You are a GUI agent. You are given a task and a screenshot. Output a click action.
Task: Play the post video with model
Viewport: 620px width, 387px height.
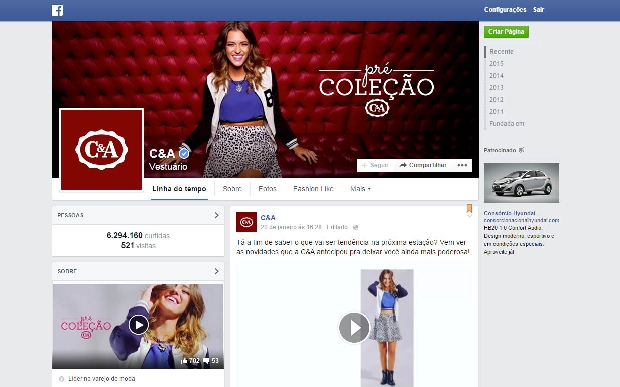354,328
